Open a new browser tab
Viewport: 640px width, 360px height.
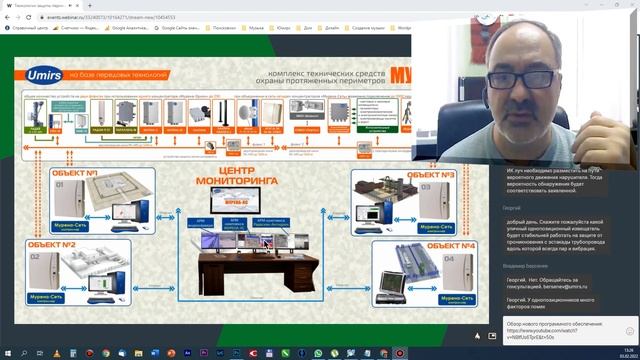pyautogui.click(x=90, y=6)
